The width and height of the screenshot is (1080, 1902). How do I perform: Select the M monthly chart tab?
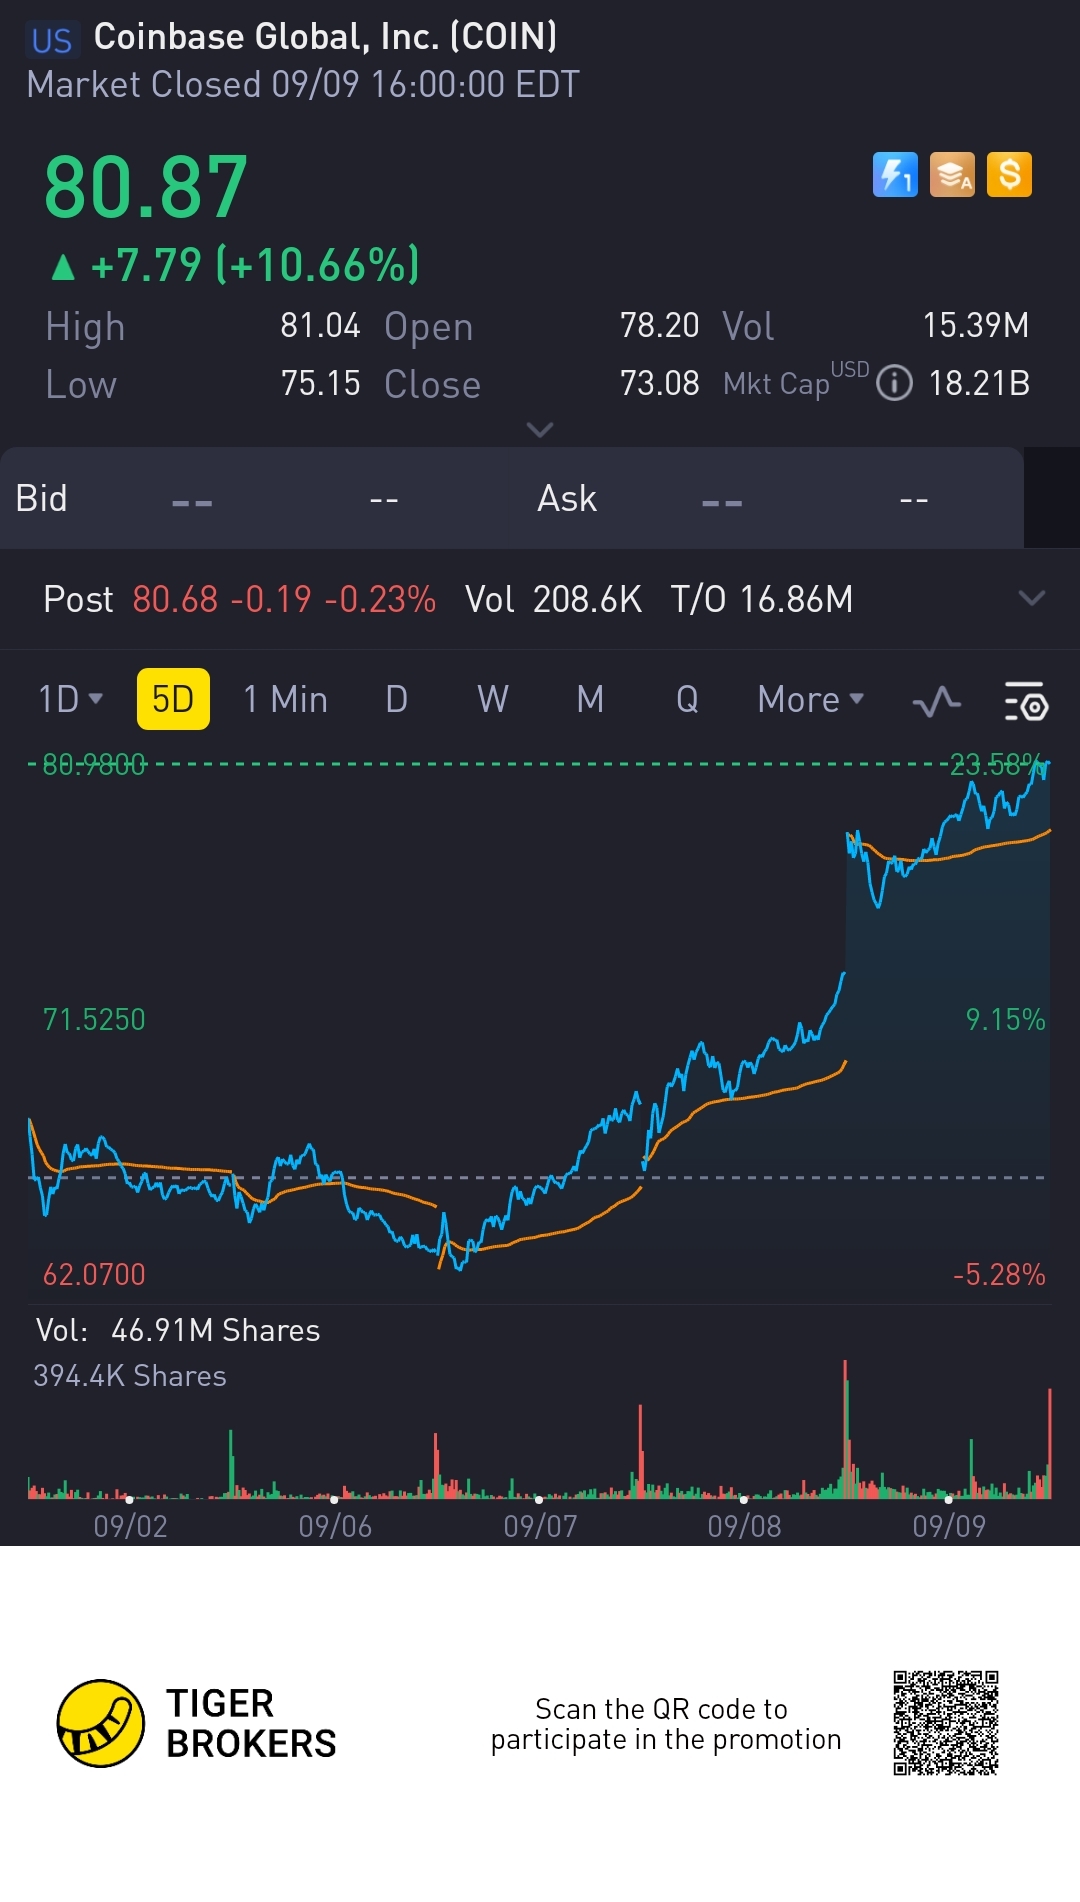[590, 699]
